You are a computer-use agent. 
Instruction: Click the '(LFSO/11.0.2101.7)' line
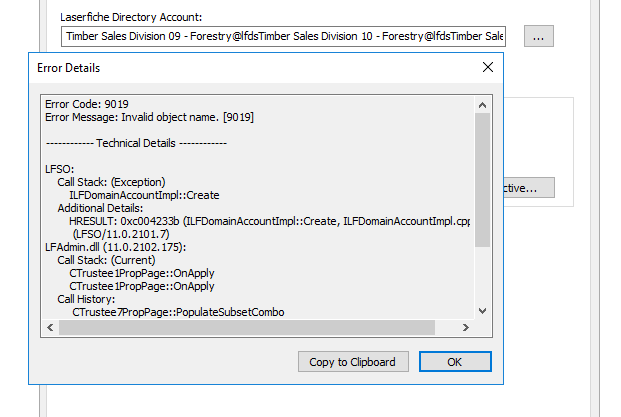click(x=121, y=234)
